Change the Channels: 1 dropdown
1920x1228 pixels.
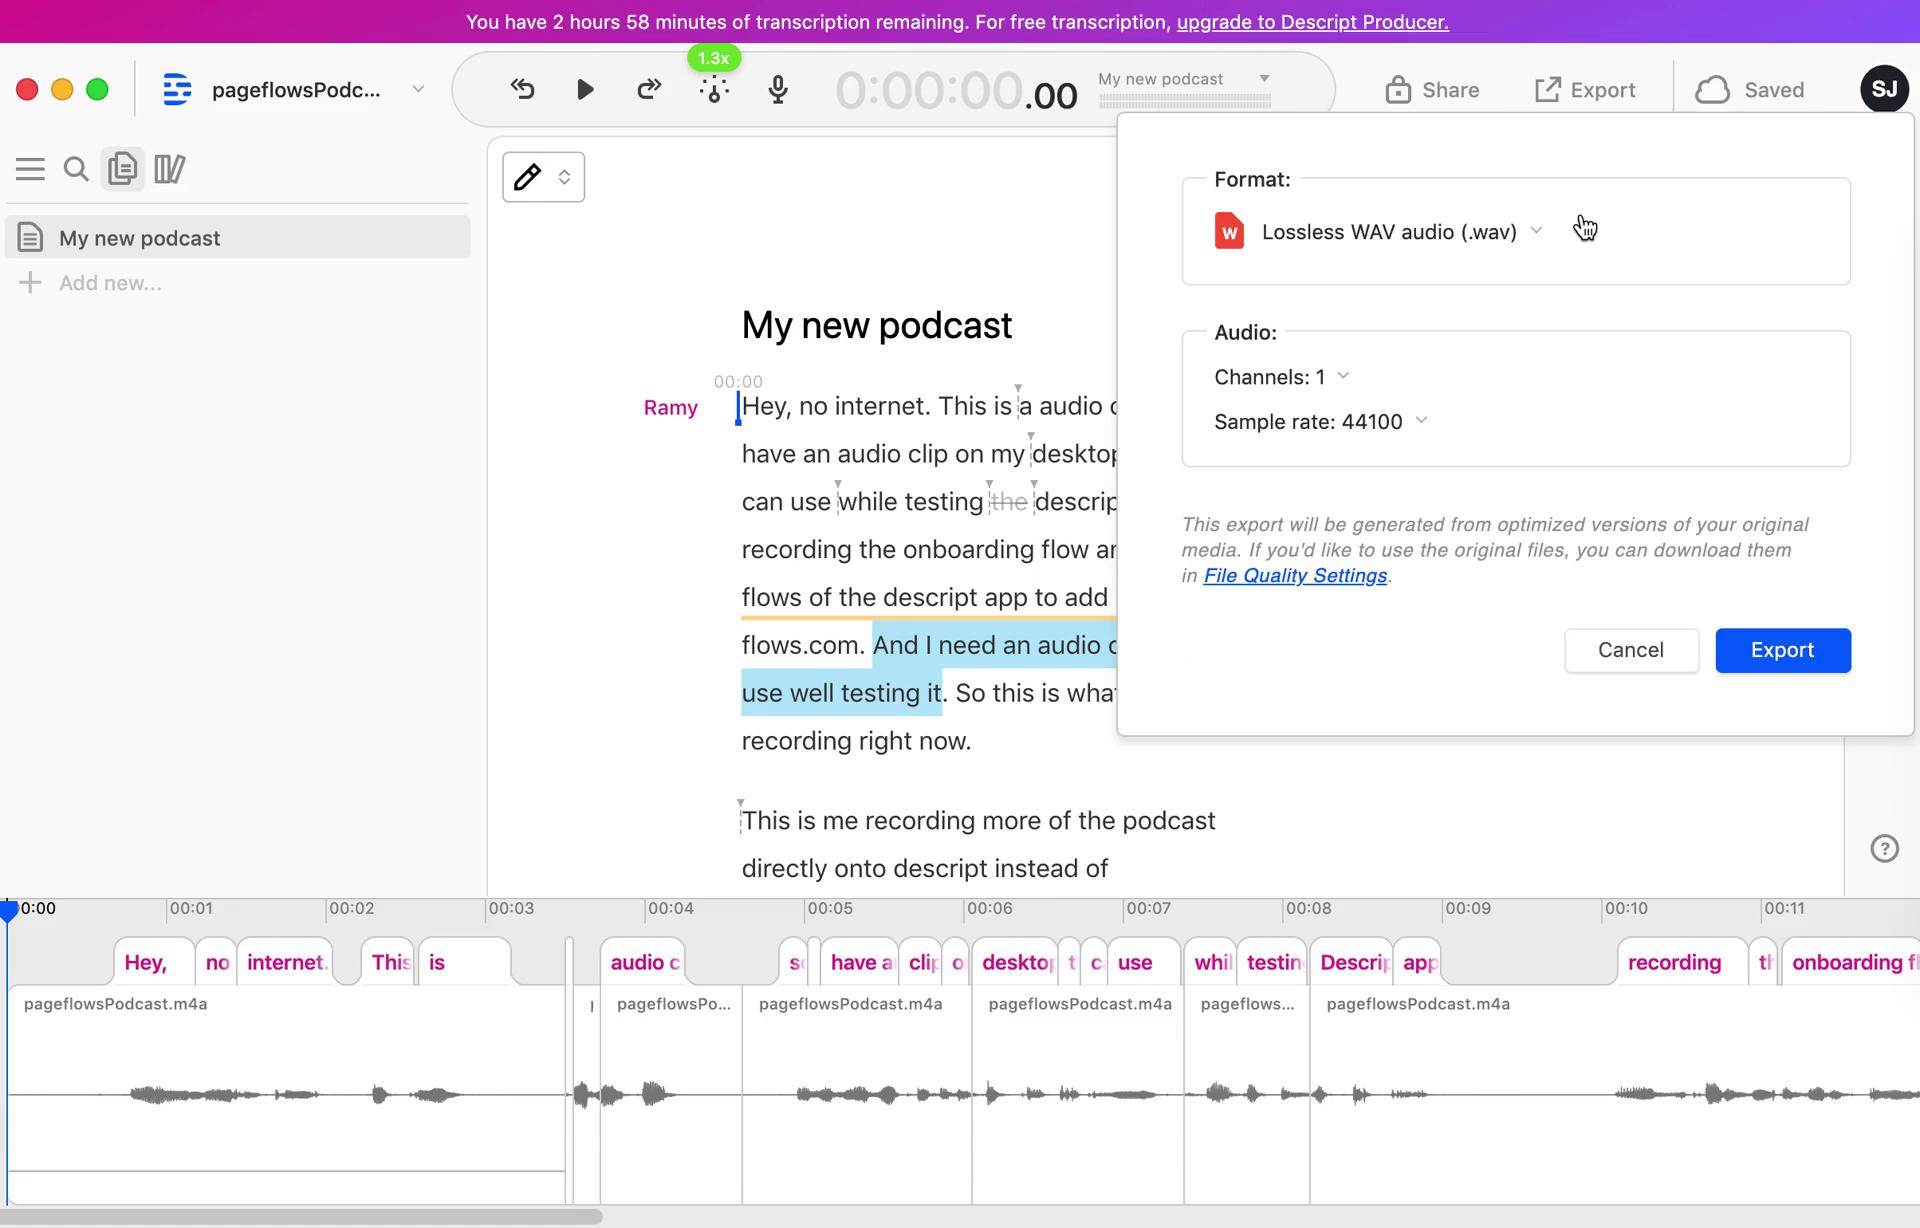[x=1282, y=377]
